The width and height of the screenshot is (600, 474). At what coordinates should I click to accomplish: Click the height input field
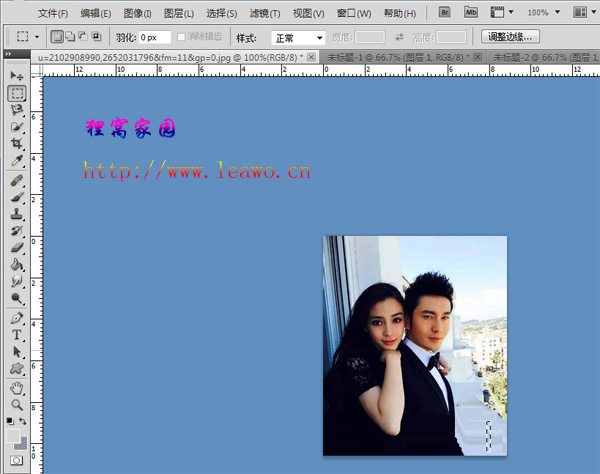click(x=452, y=37)
